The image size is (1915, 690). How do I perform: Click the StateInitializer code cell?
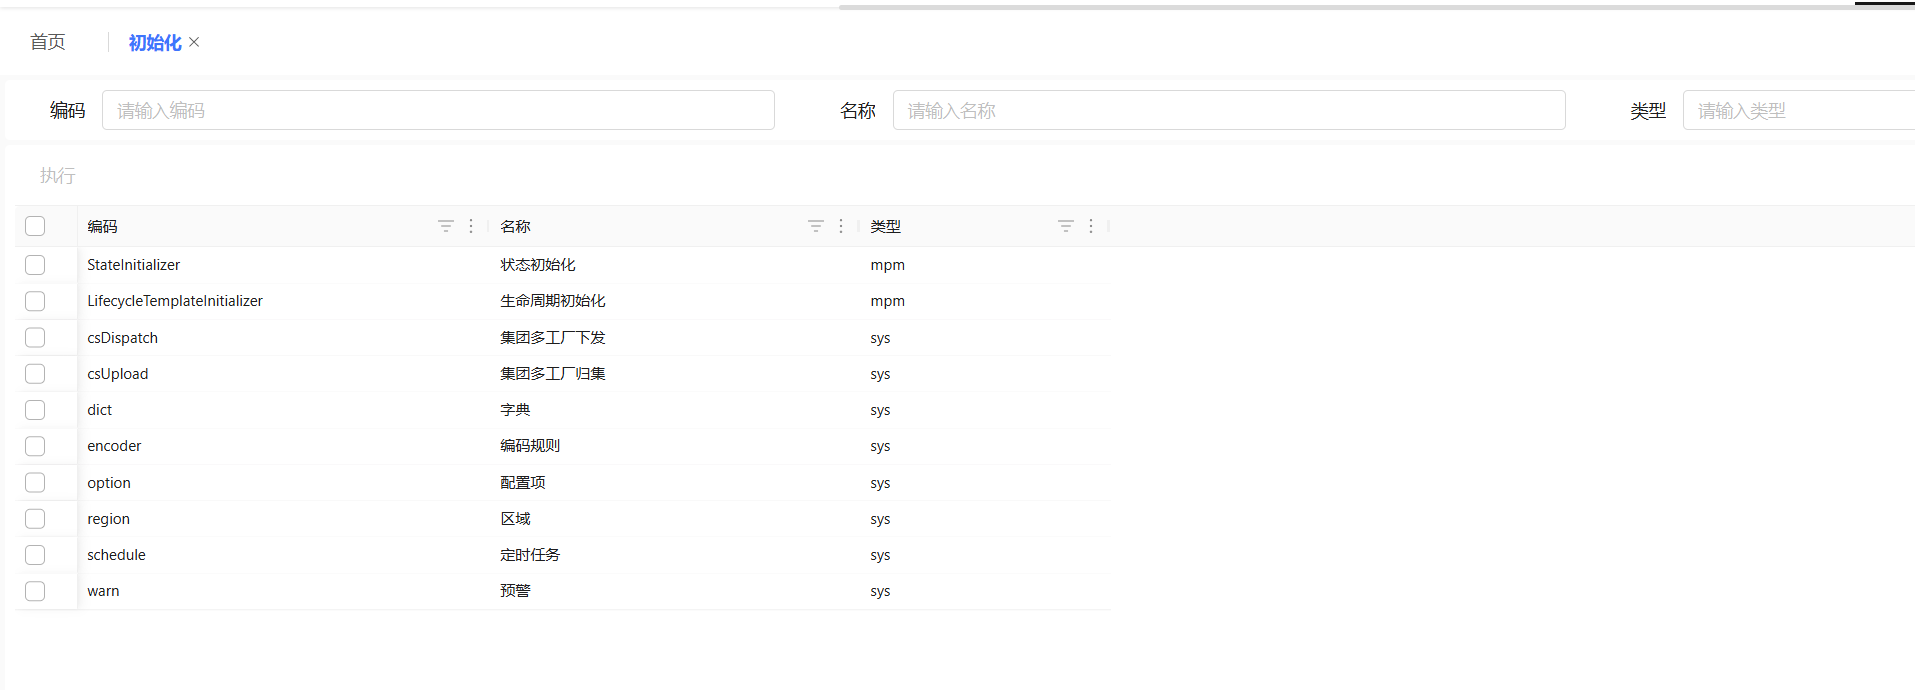pyautogui.click(x=134, y=265)
